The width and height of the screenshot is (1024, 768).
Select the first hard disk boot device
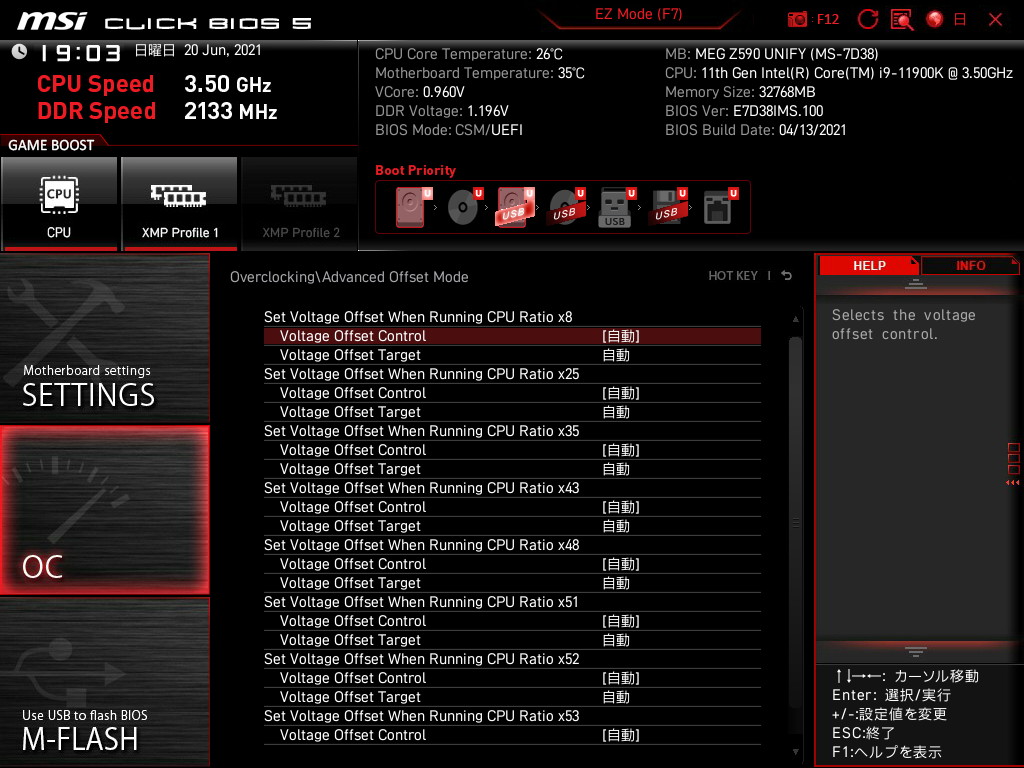[413, 207]
